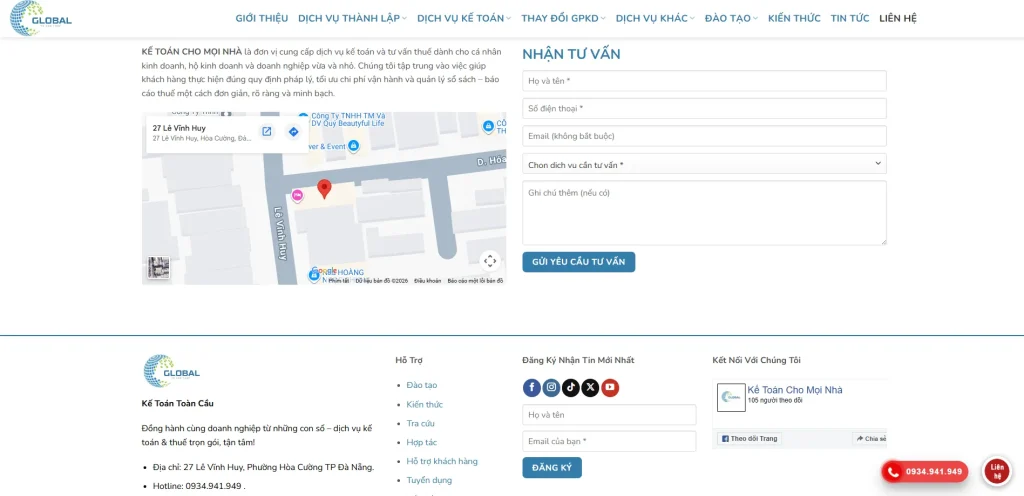Open the X (Twitter) social icon

coord(590,388)
